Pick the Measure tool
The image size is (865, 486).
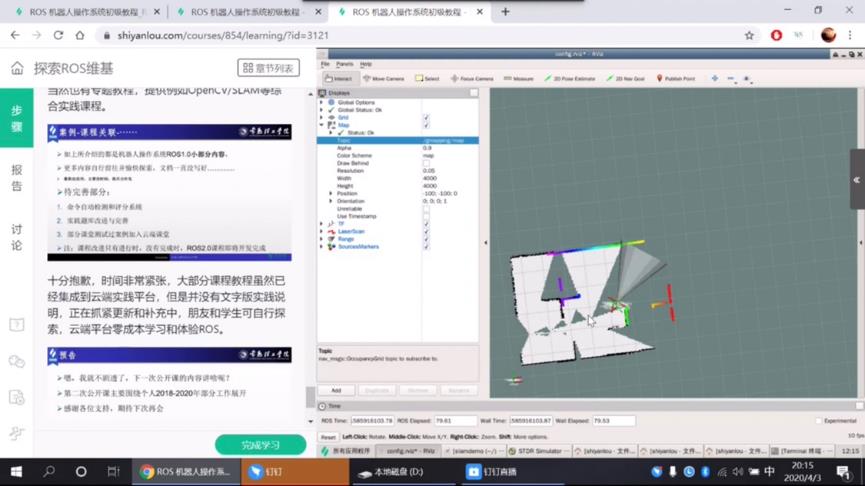[519, 78]
